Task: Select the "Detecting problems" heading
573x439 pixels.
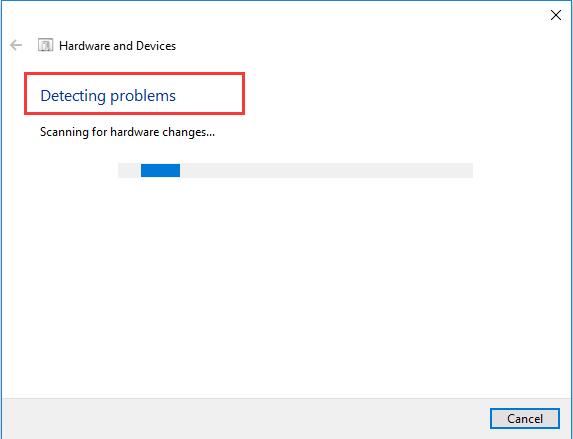Action: [108, 96]
